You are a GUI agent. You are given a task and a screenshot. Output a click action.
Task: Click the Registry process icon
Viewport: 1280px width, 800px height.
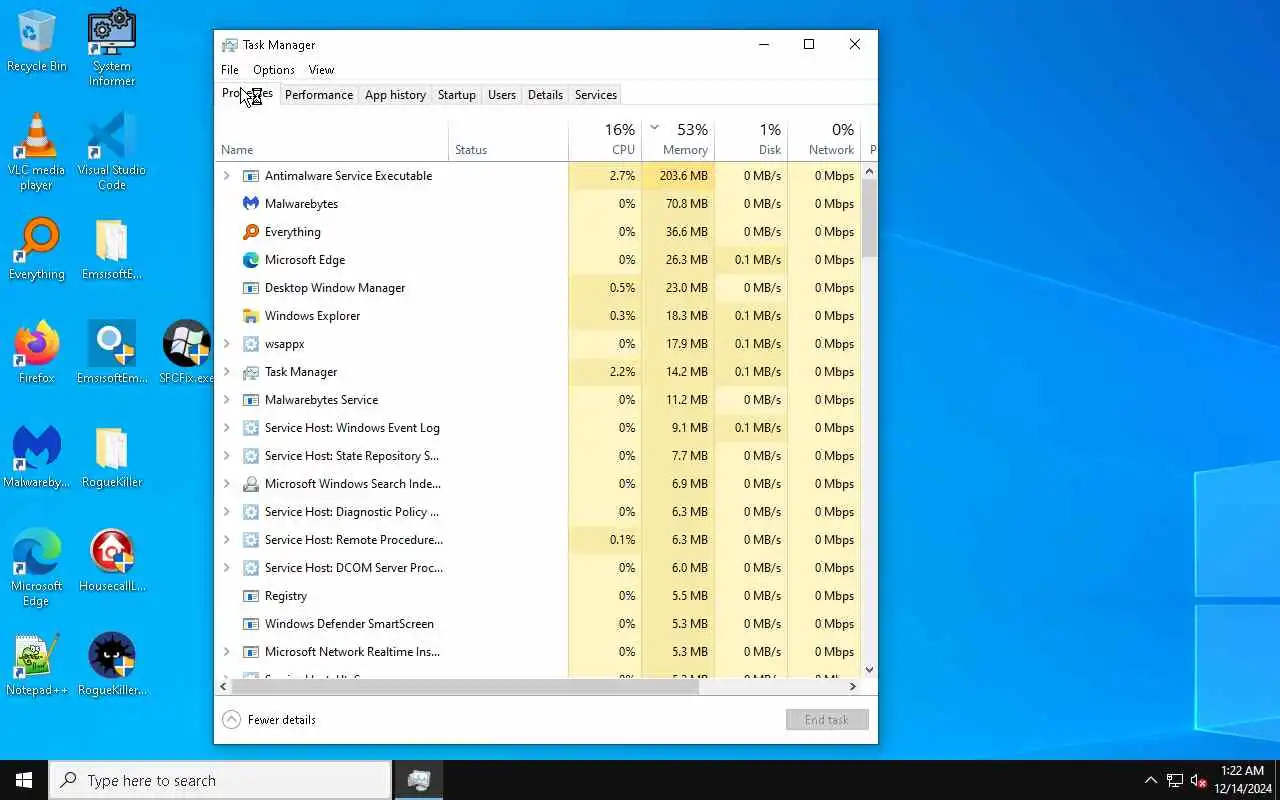tap(251, 595)
